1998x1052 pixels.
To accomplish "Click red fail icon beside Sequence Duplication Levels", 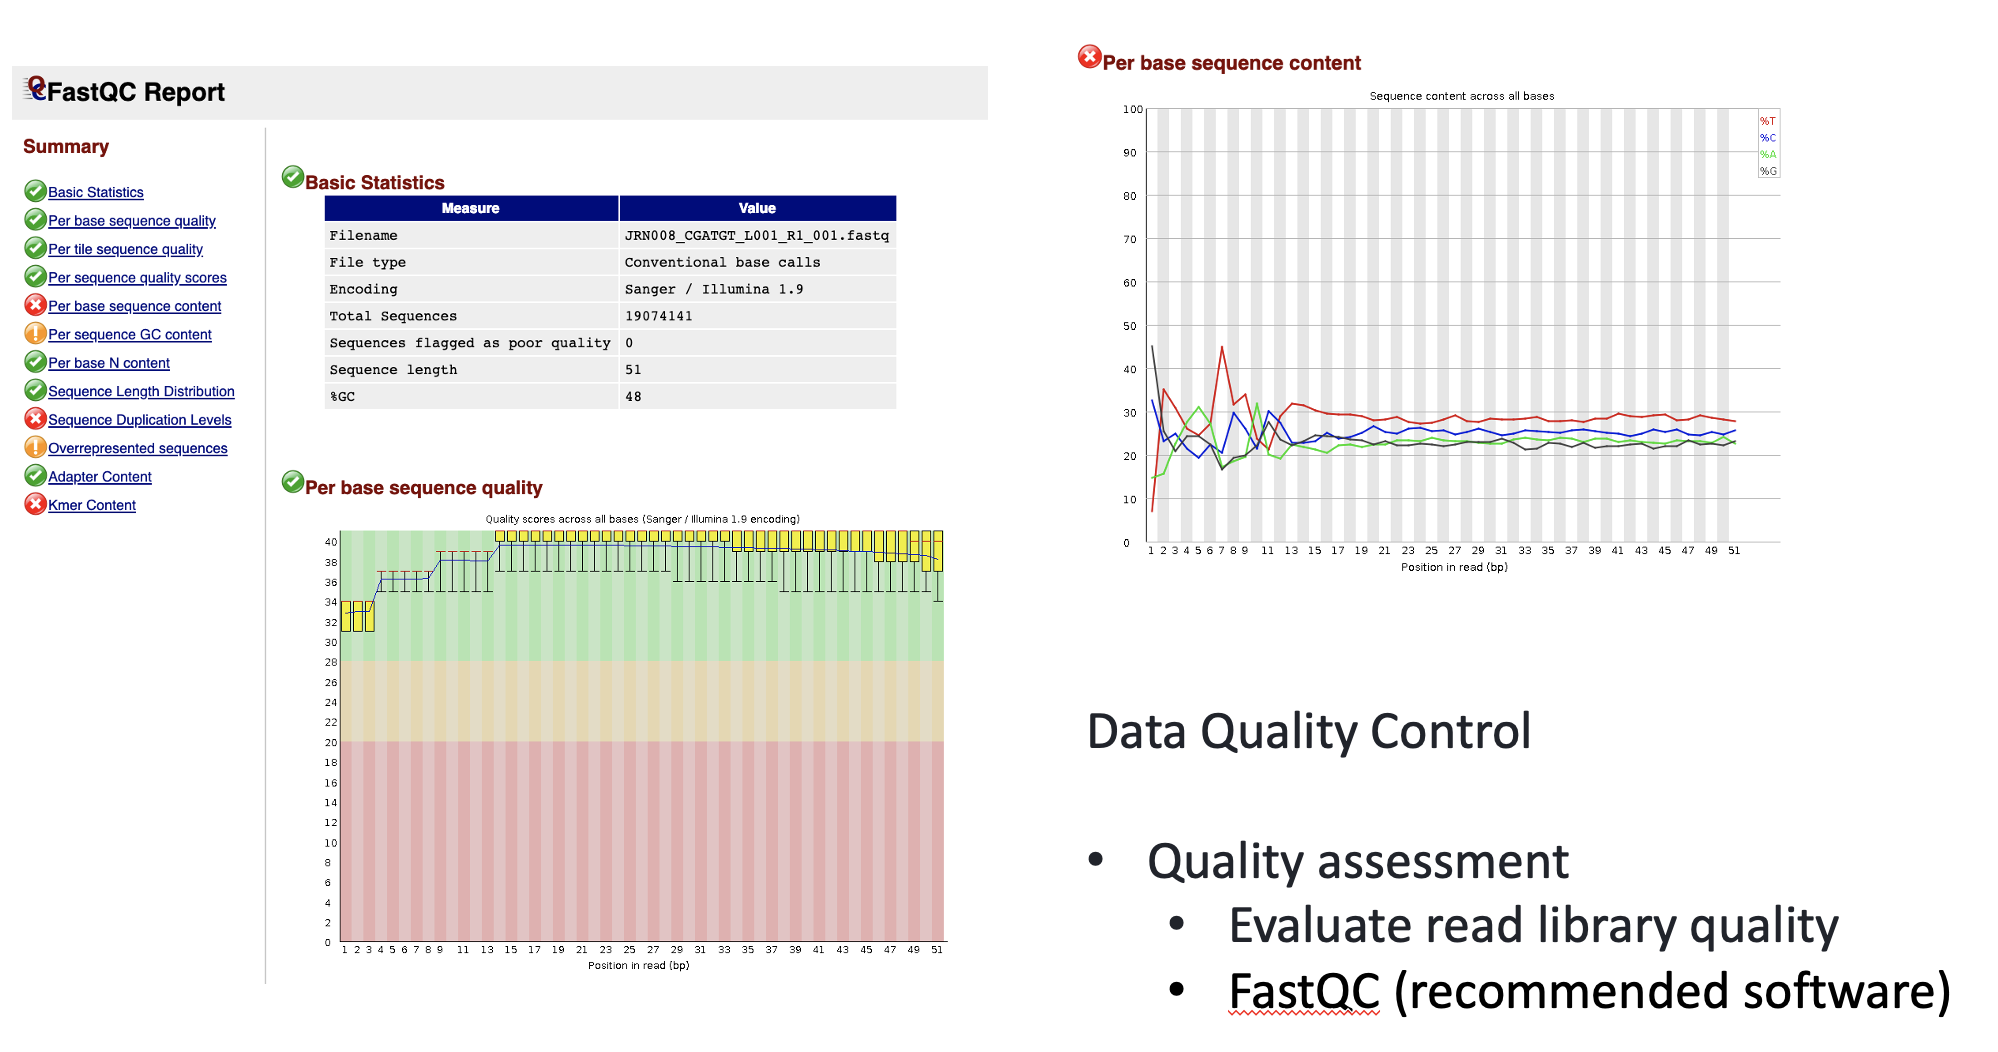I will click(35, 419).
